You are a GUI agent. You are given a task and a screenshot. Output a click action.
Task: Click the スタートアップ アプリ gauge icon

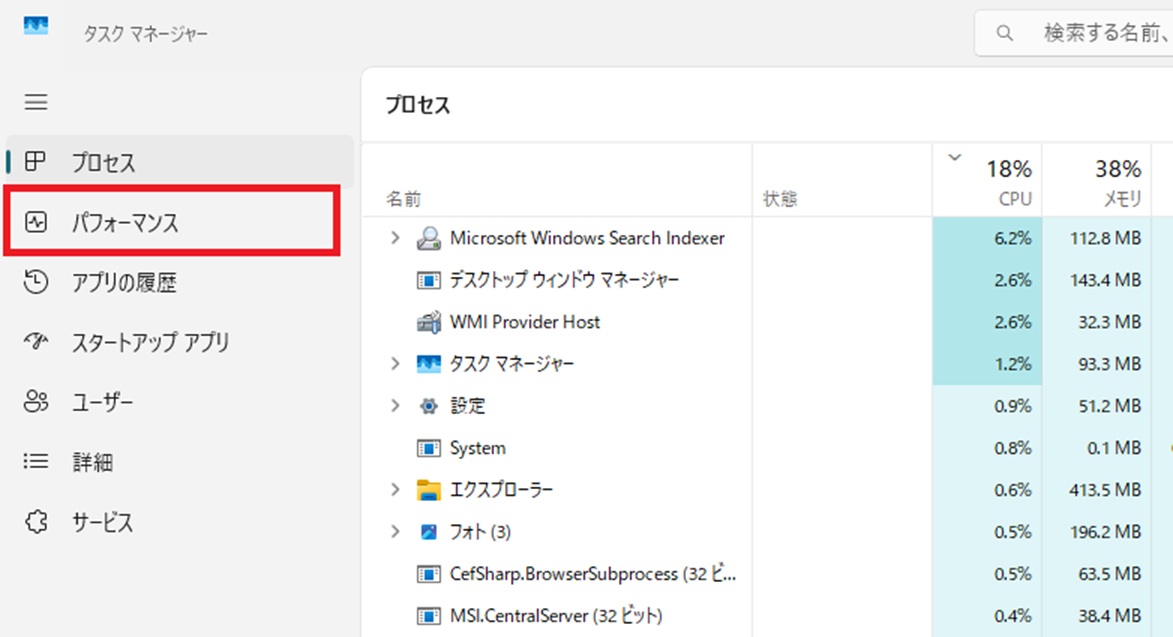[x=35, y=342]
